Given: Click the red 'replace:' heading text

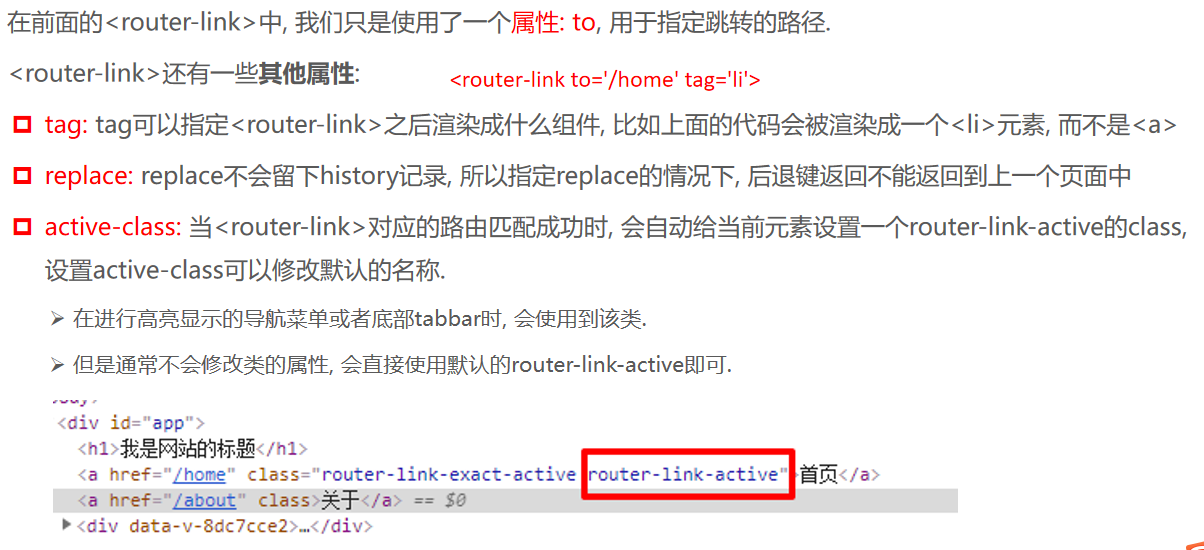Looking at the screenshot, I should tap(89, 177).
